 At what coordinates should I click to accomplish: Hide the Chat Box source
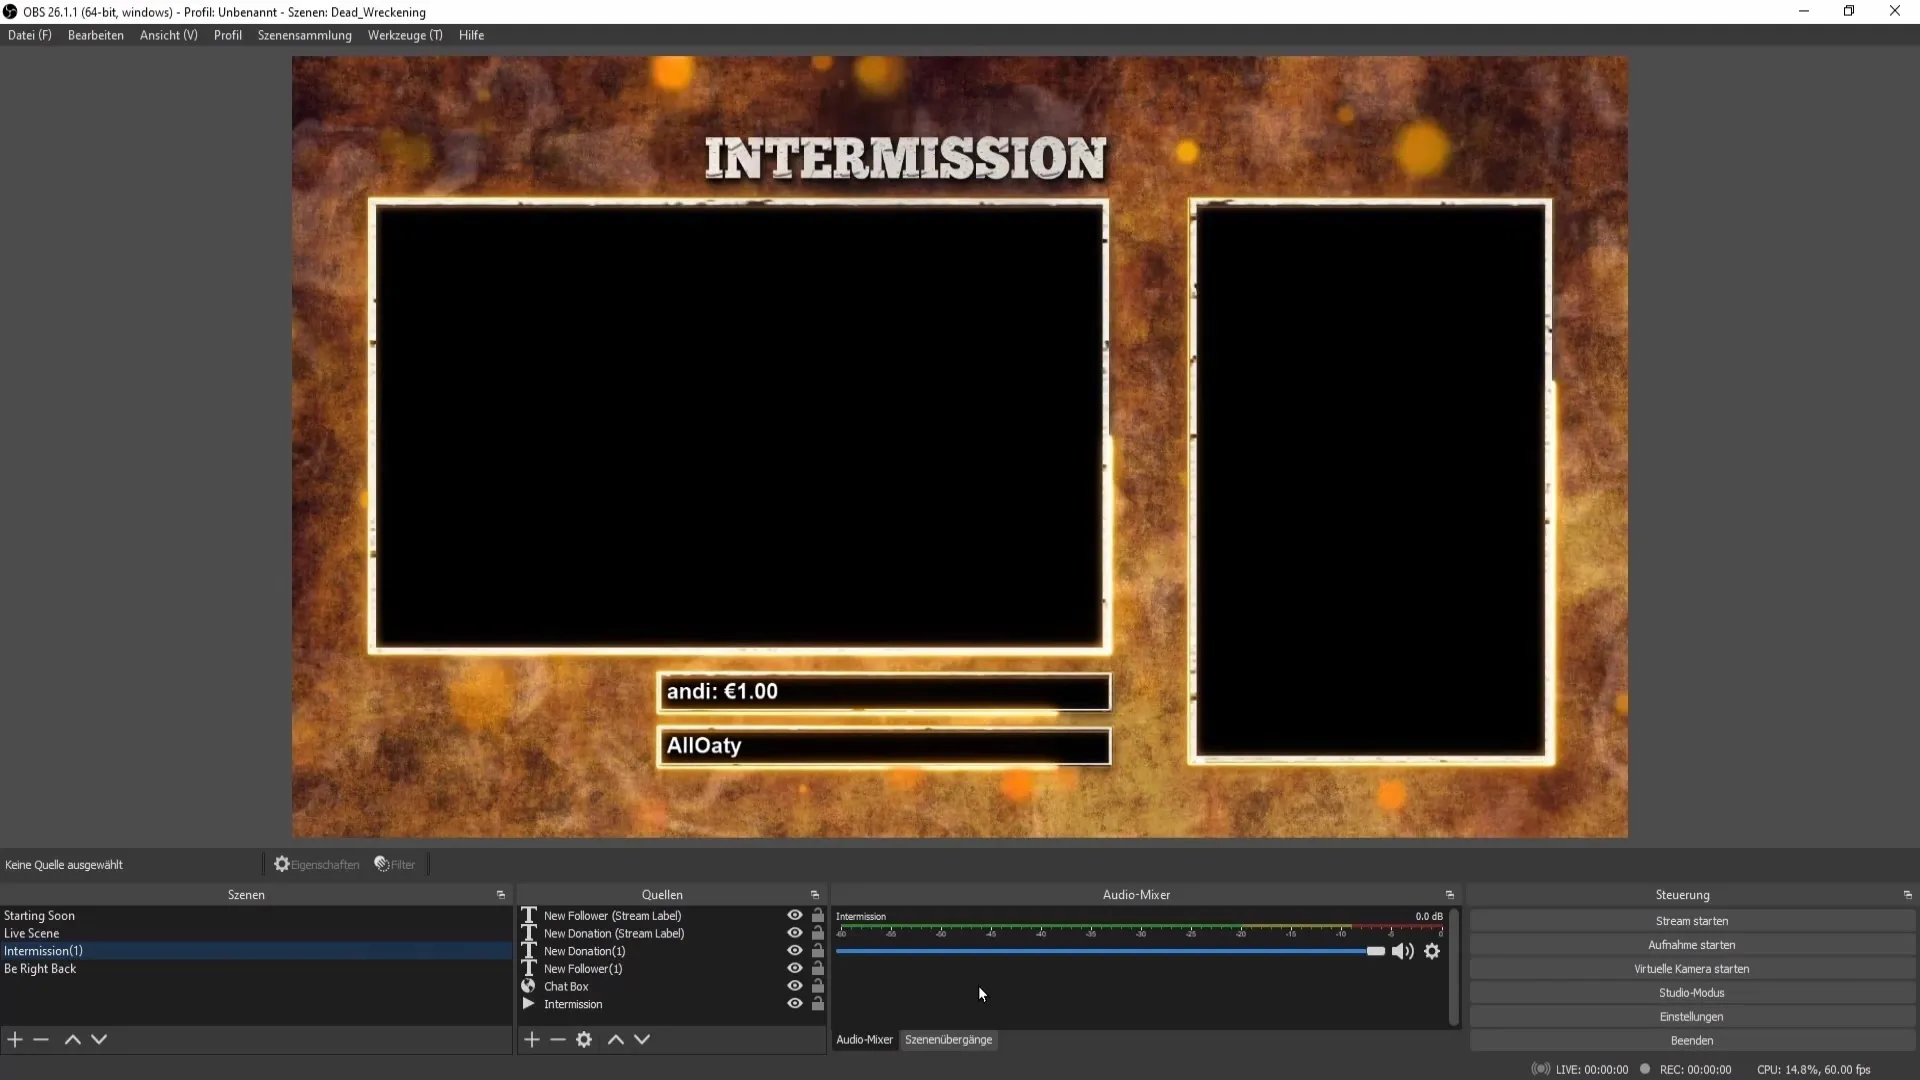(795, 986)
